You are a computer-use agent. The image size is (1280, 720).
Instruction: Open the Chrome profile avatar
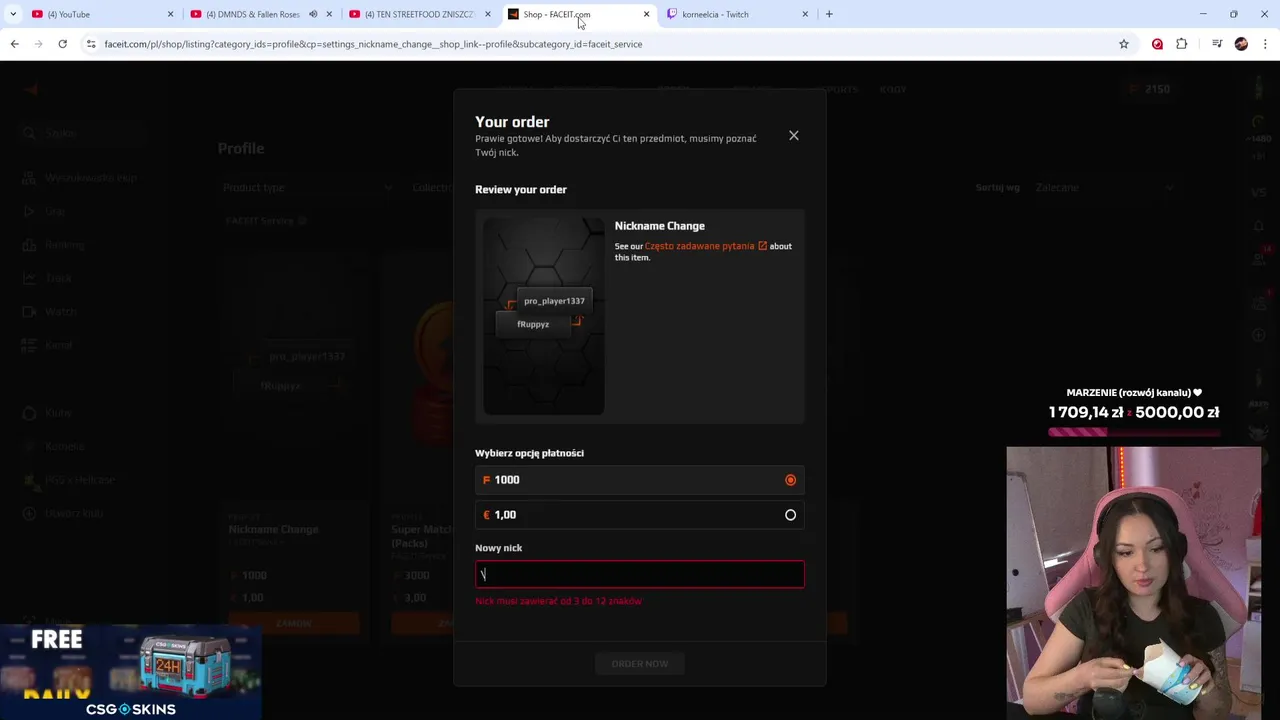(1241, 44)
